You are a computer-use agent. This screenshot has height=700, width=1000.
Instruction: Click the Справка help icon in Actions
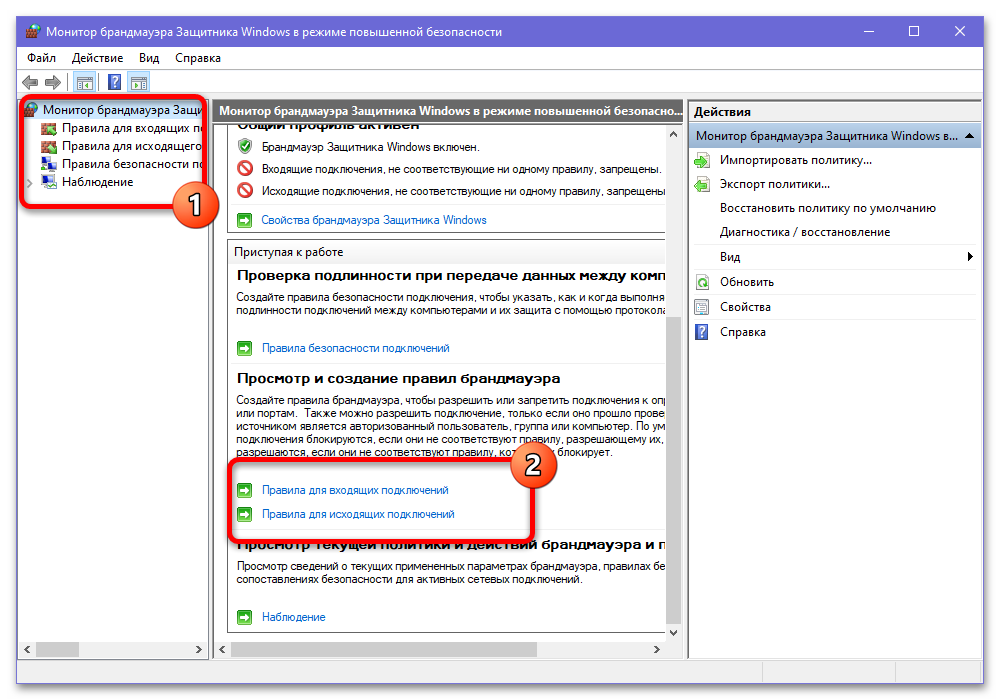point(702,332)
